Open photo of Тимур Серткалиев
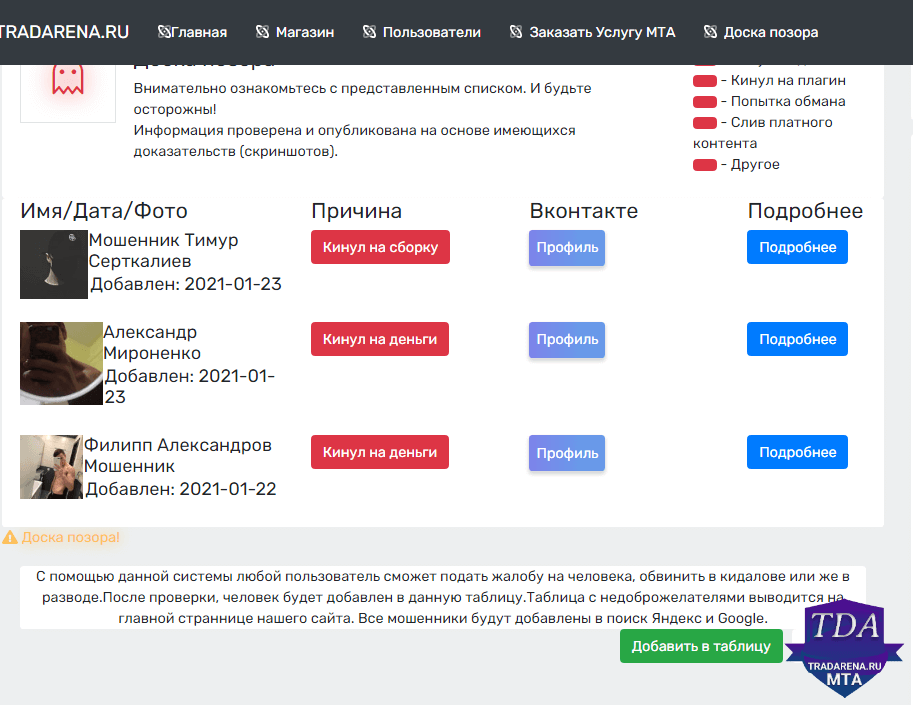913x705 pixels. tap(54, 264)
